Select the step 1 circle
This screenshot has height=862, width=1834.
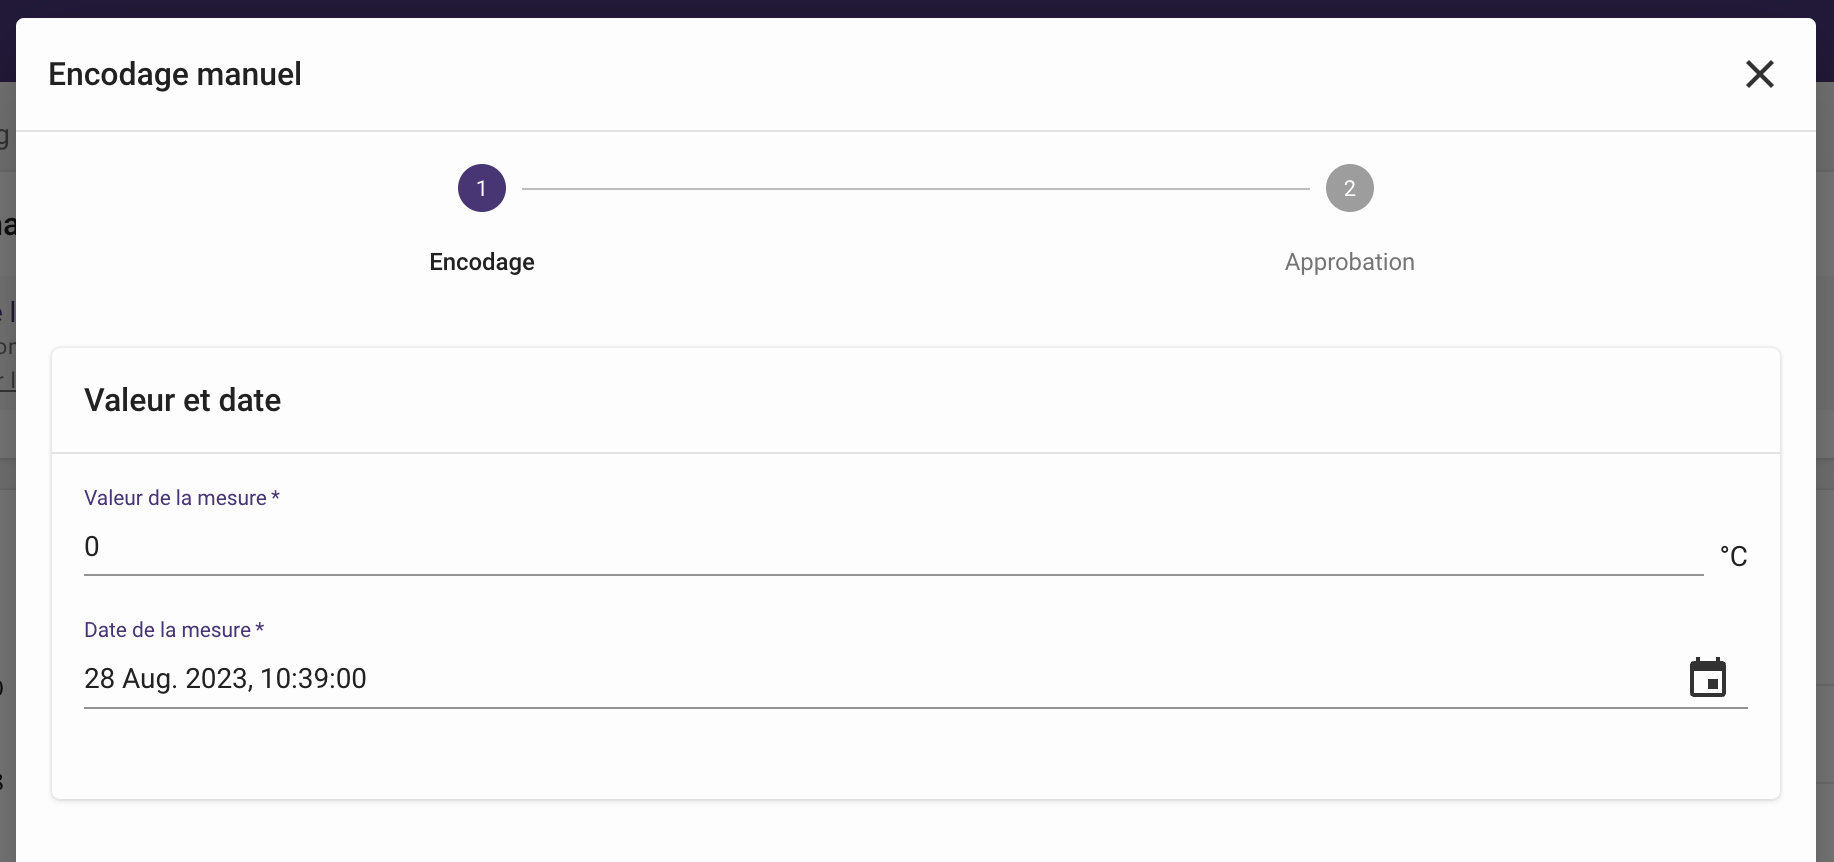pyautogui.click(x=482, y=188)
